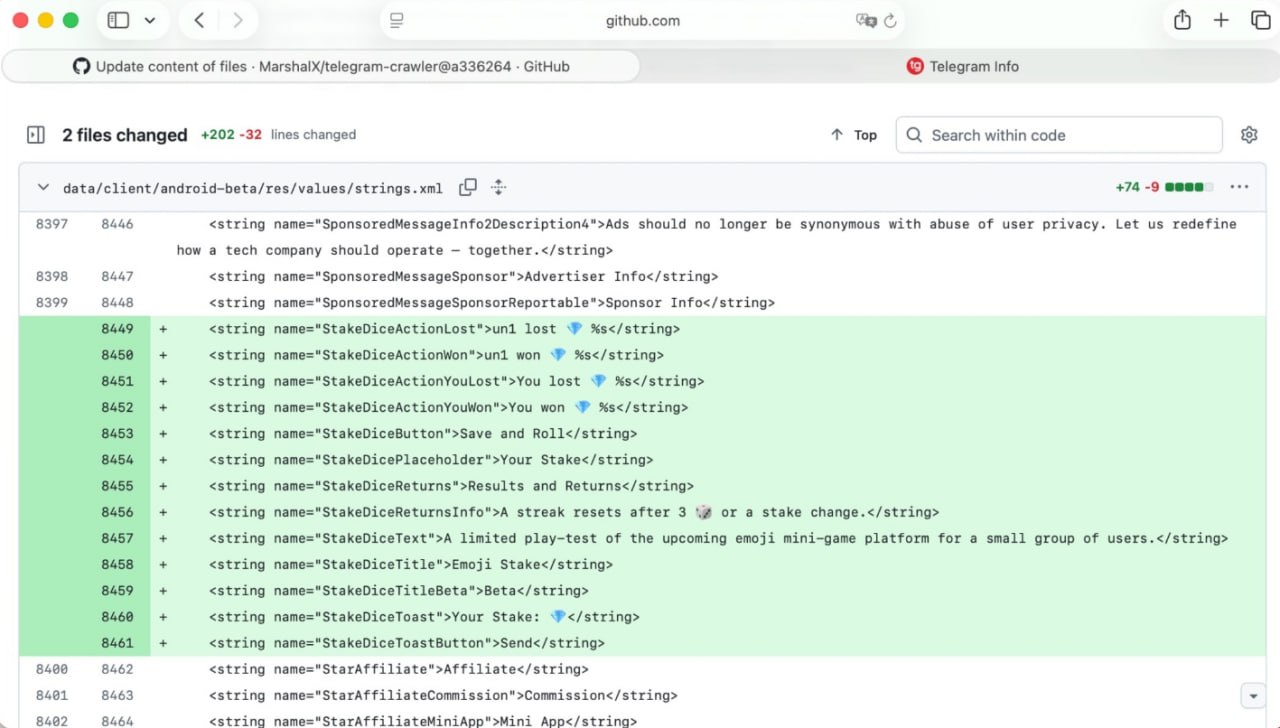Copy the strings.xml file path

467,187
